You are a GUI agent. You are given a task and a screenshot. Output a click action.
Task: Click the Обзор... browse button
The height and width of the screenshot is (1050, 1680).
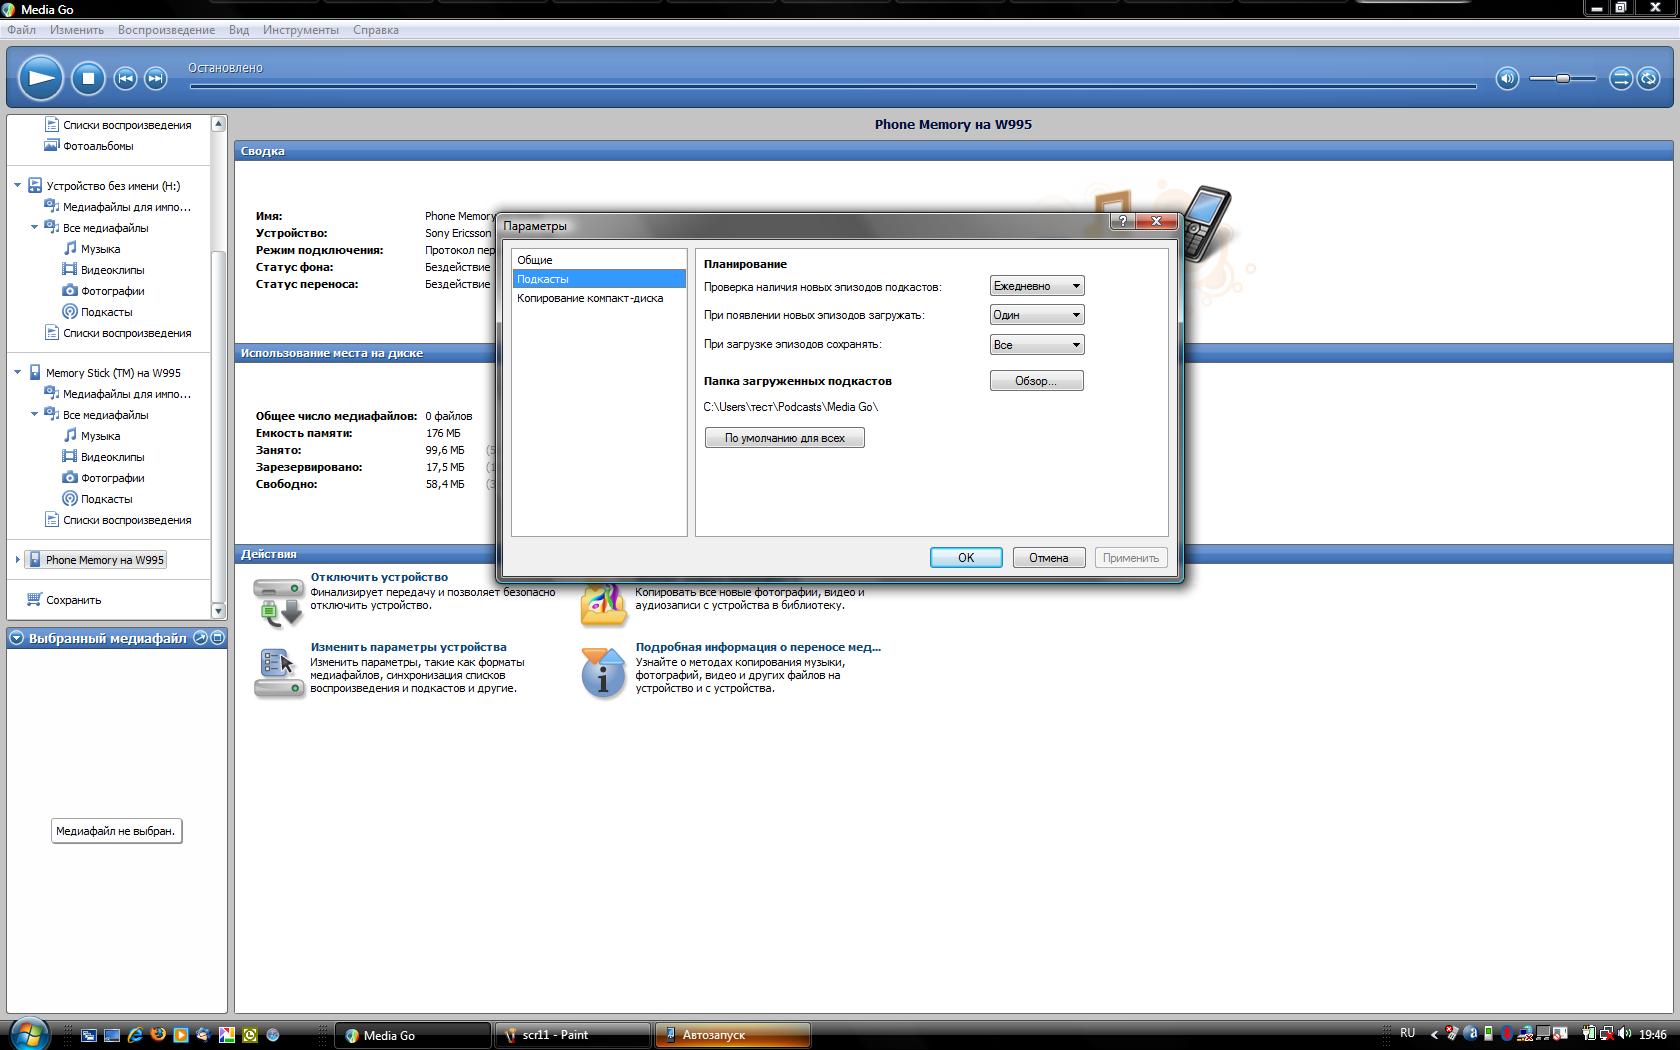pos(1036,381)
